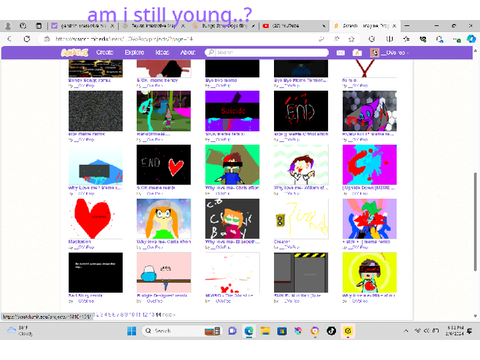The width and height of the screenshot is (480, 360).
Task: Click the browser refresh icon
Action: click(x=27, y=39)
